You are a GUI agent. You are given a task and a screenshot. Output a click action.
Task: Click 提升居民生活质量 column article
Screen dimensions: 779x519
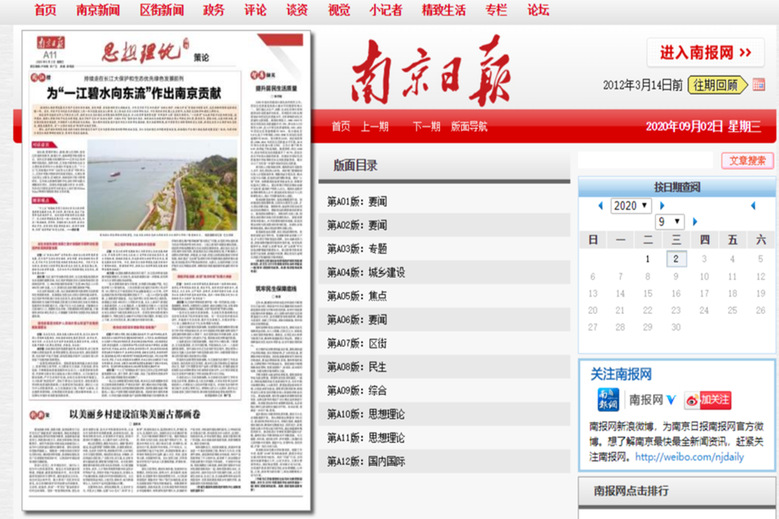[x=276, y=88]
